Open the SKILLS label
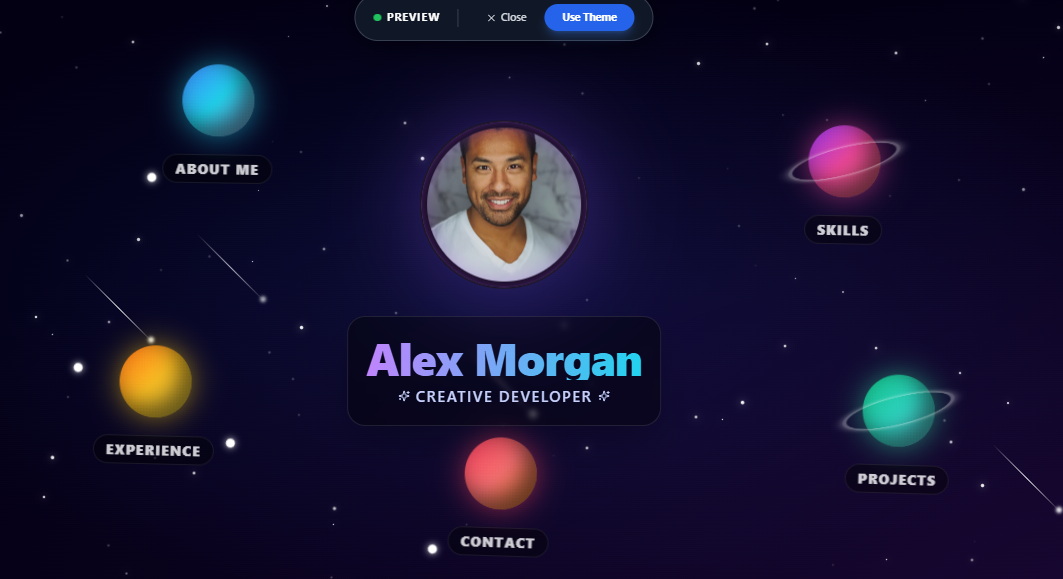 [x=843, y=230]
